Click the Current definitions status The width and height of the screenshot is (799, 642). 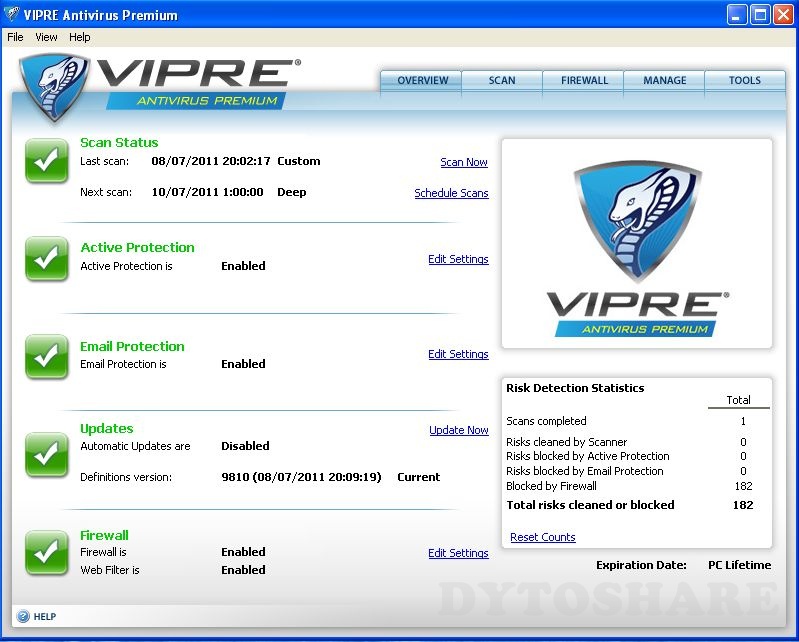pos(418,477)
